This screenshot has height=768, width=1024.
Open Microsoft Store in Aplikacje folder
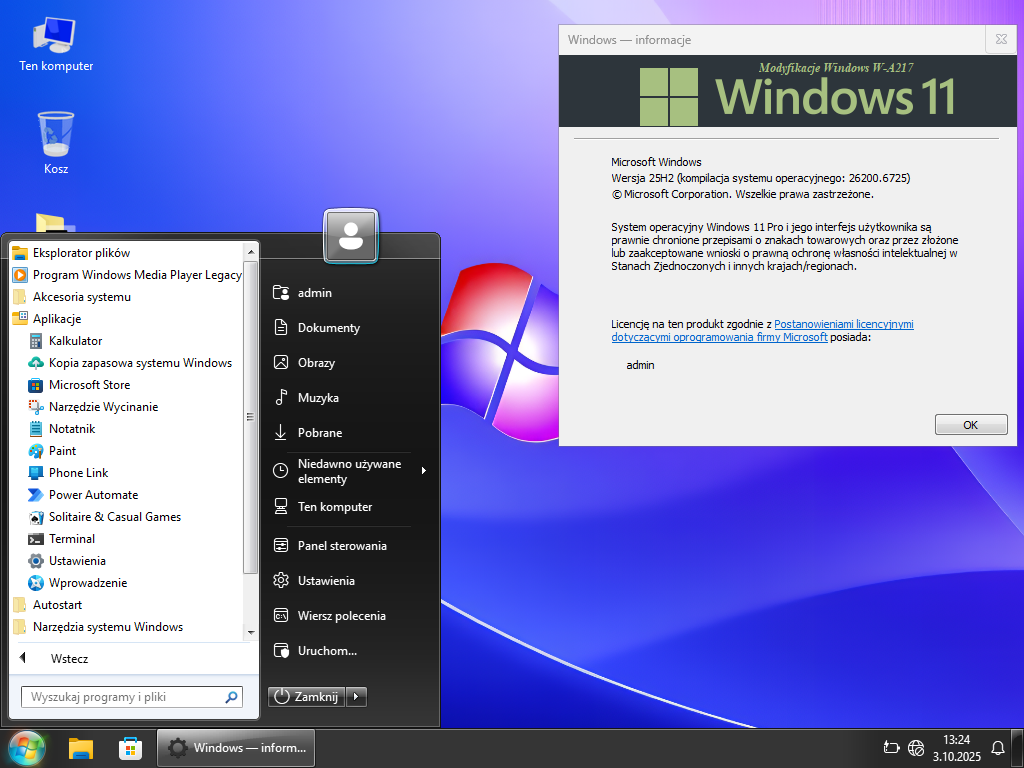point(89,385)
